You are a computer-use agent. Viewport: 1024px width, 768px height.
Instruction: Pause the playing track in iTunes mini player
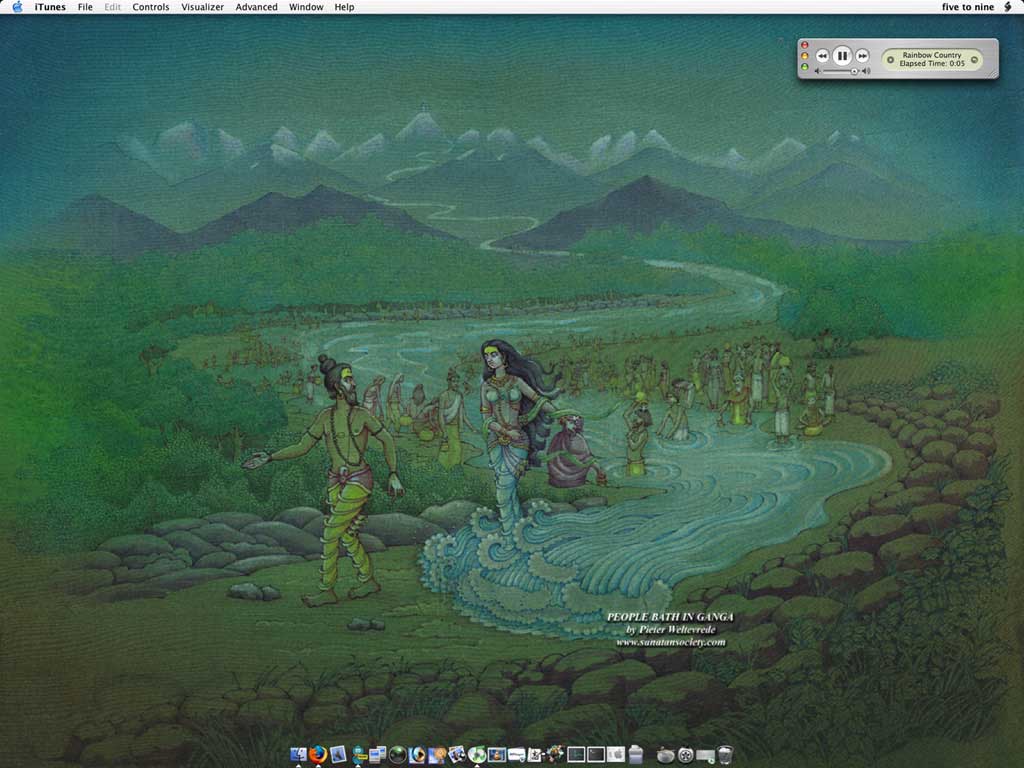[x=842, y=56]
